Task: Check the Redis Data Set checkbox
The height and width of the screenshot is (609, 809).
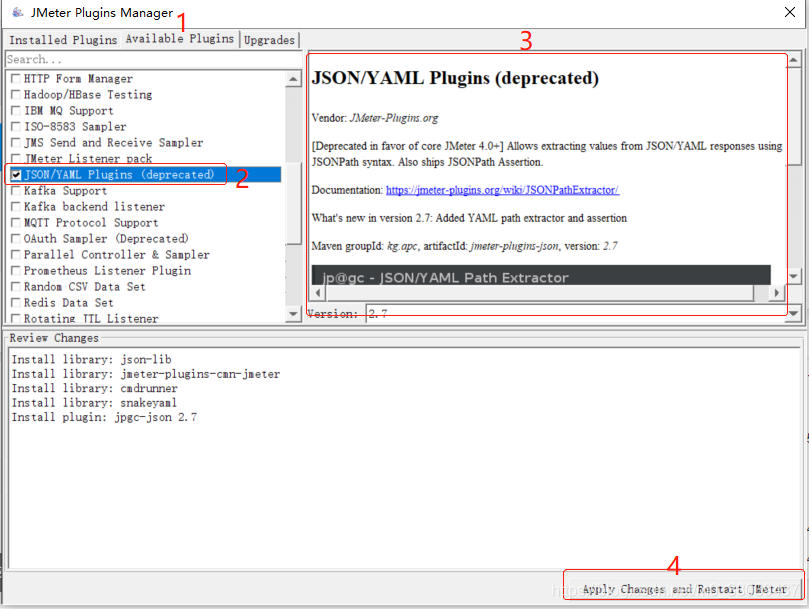Action: 16,302
